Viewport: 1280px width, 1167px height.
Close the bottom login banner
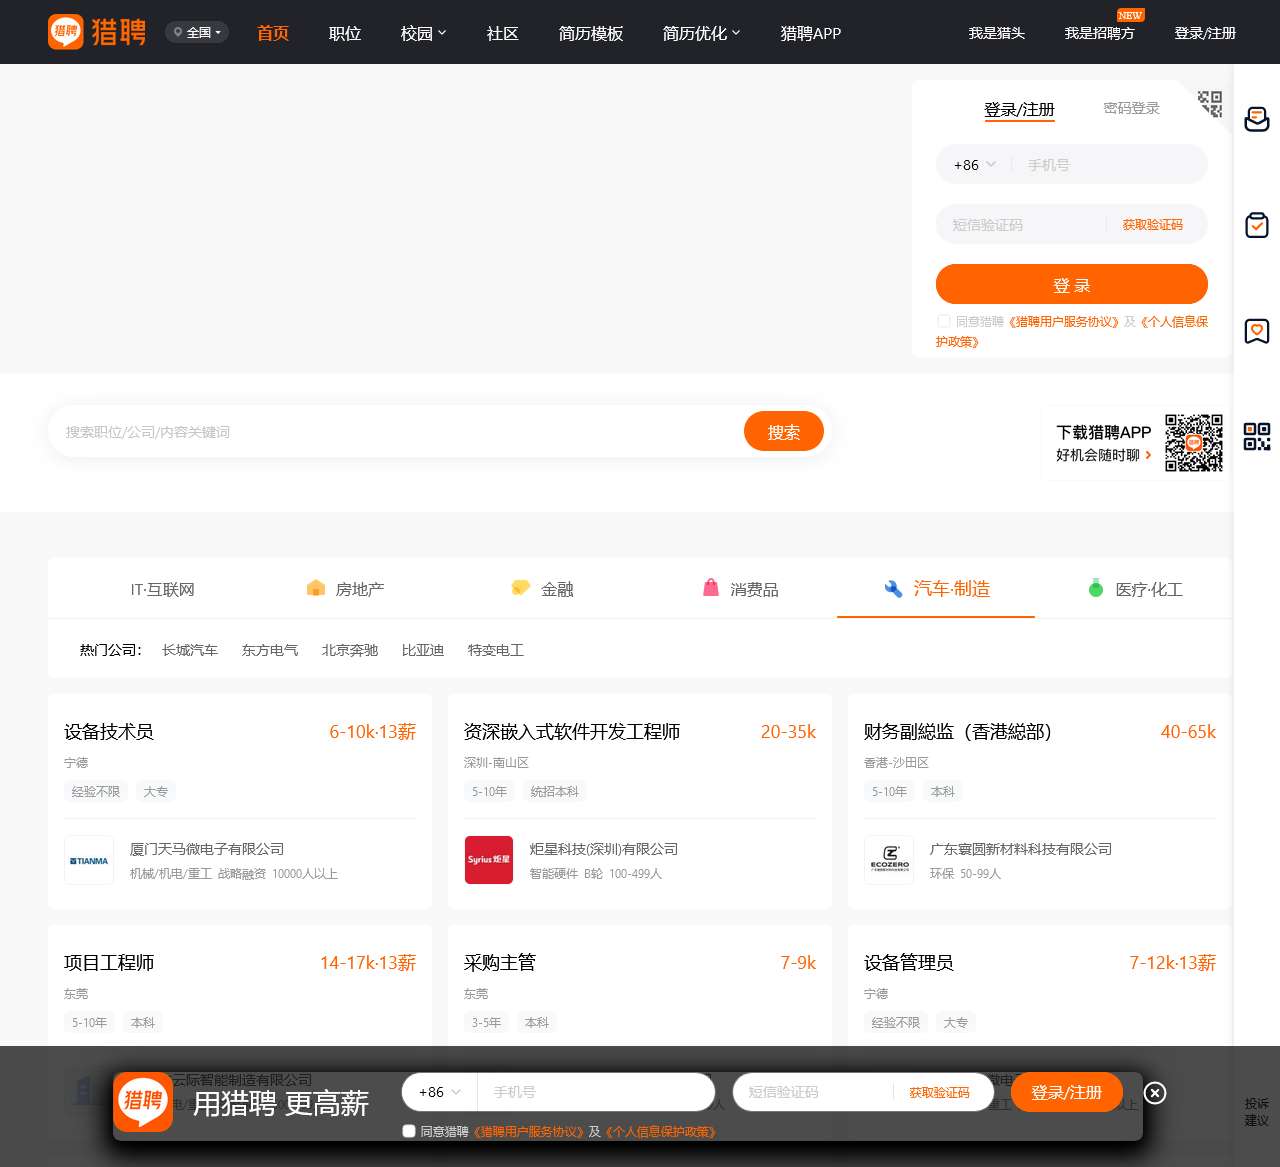(x=1155, y=1093)
